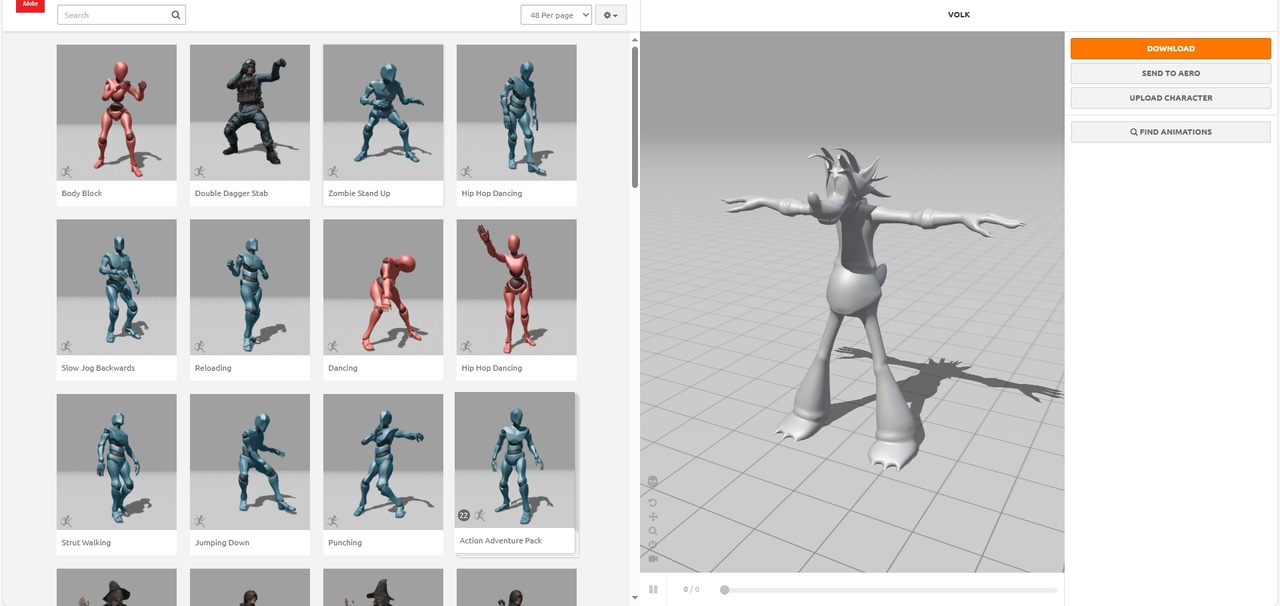
Task: Click running figure icon on Slow Jog Backwards
Action: pos(66,346)
